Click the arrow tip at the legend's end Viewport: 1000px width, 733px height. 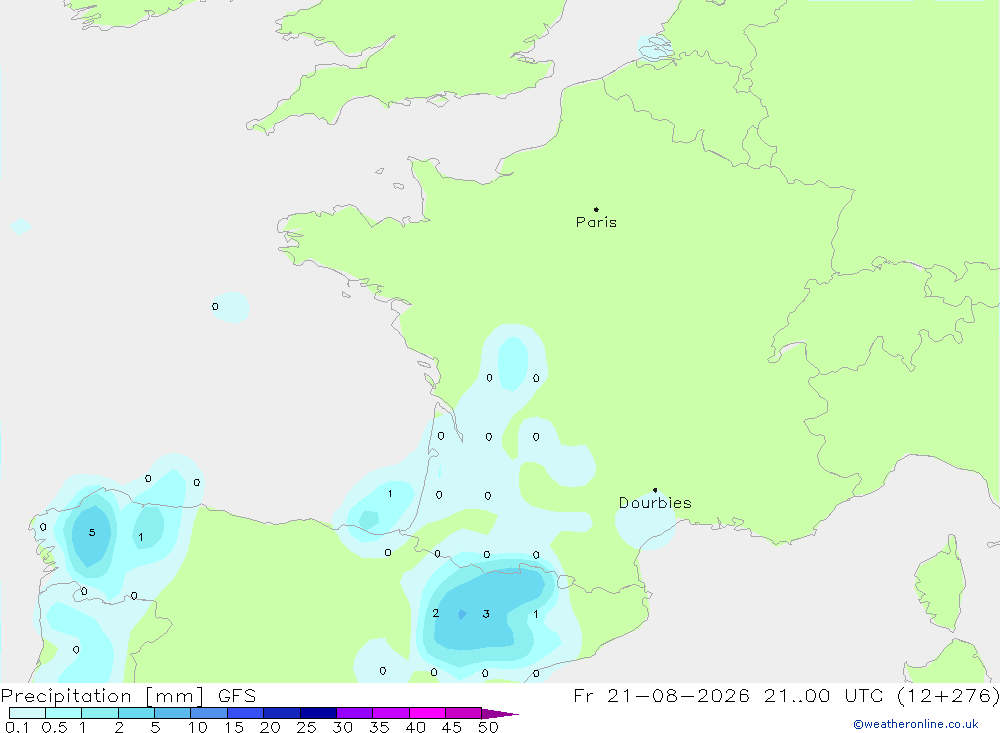[x=501, y=714]
